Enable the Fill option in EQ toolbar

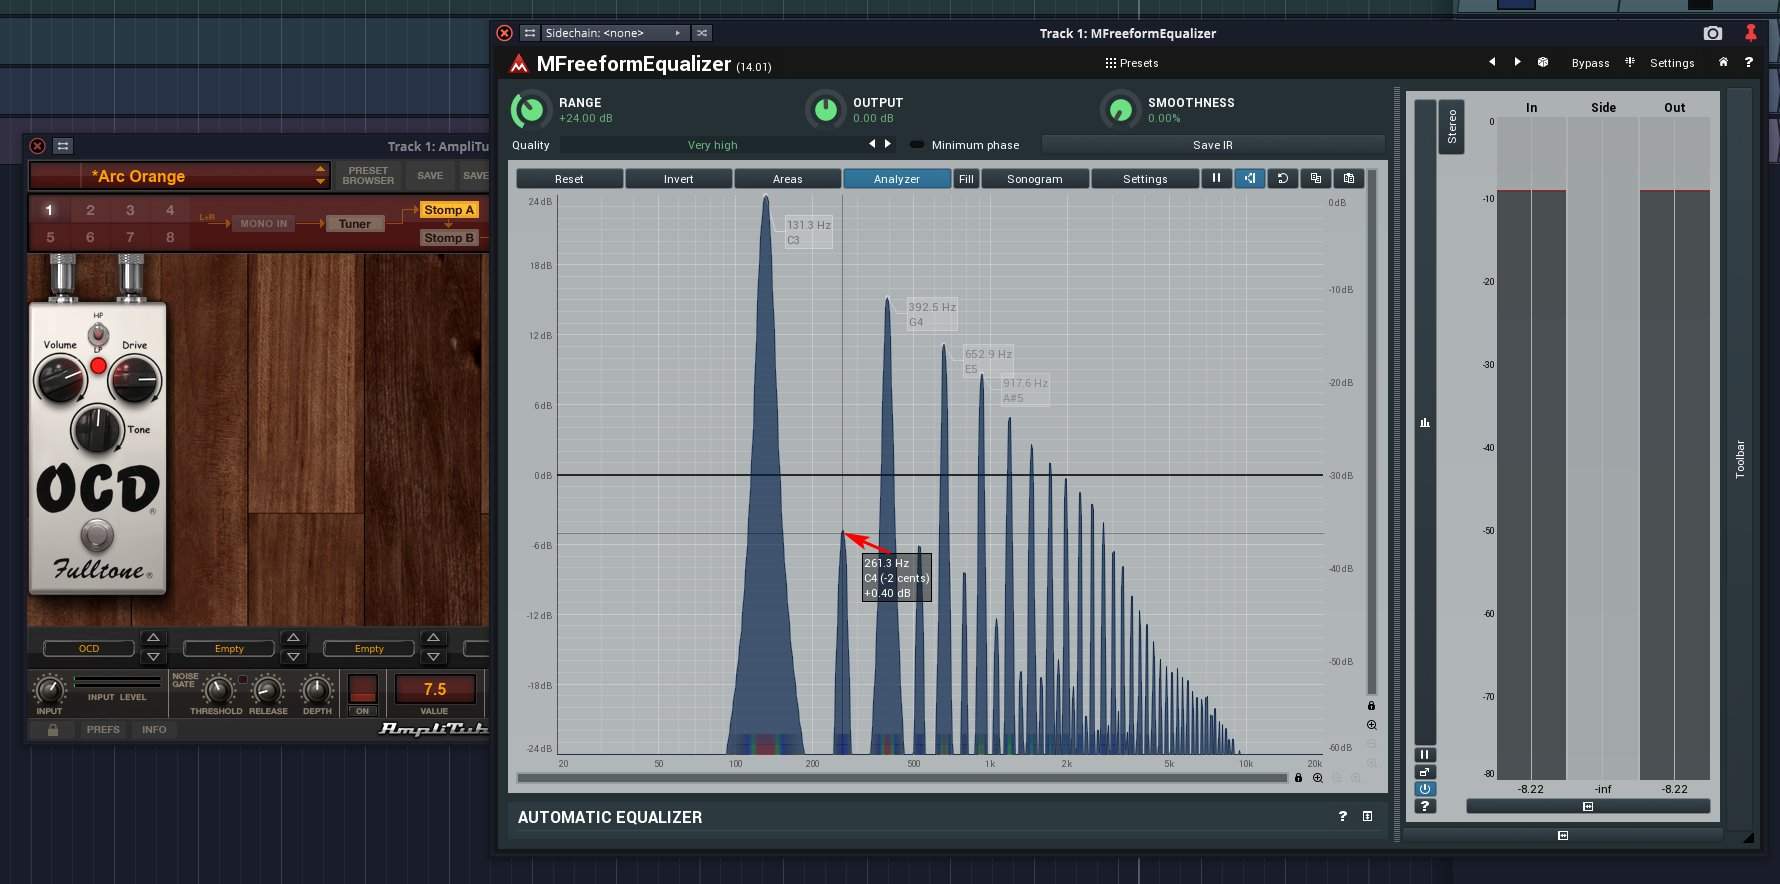(966, 179)
